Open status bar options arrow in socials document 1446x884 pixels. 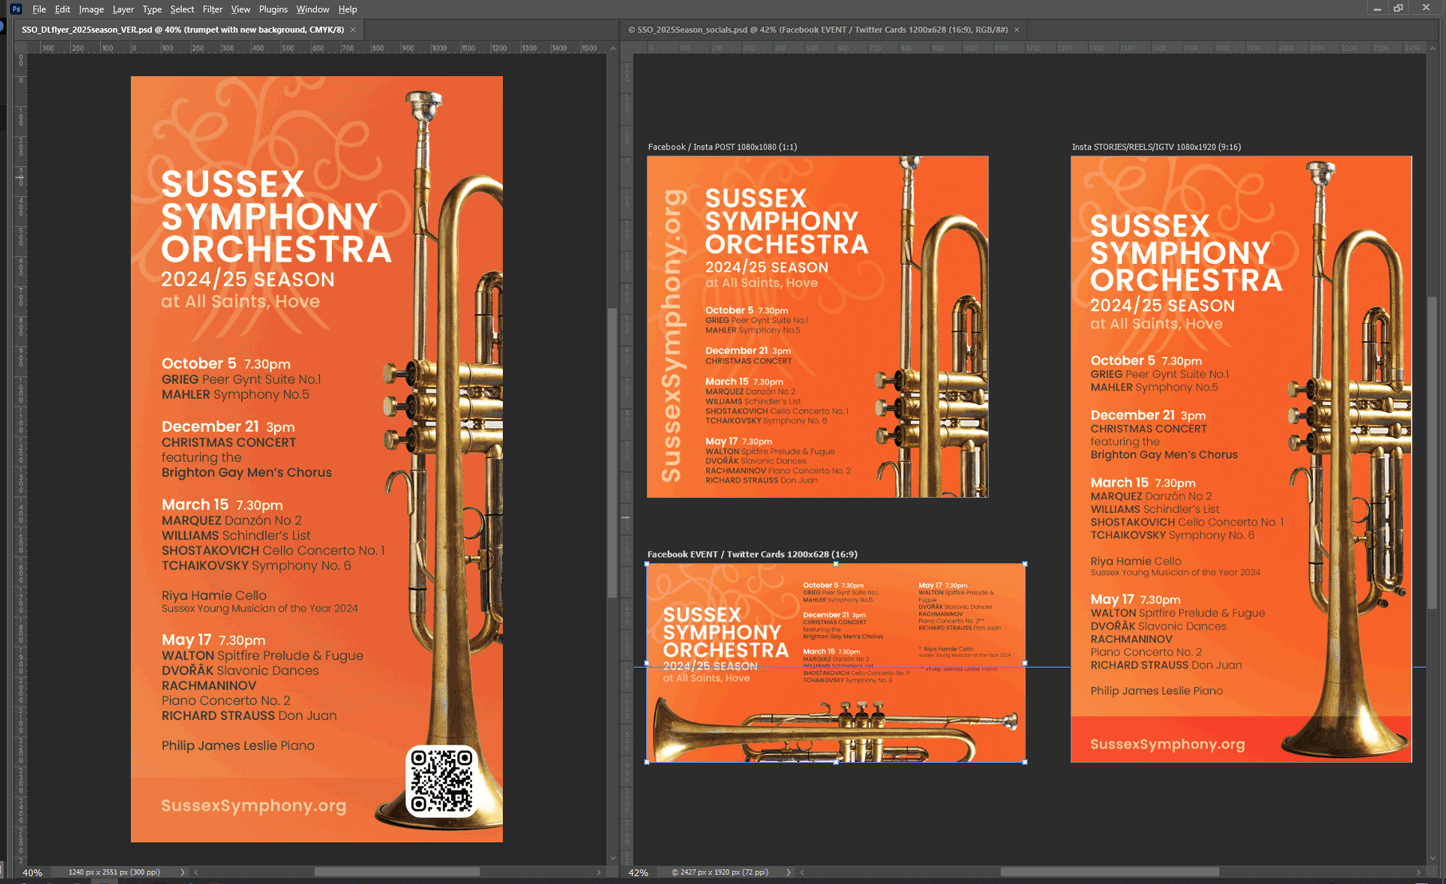788,872
